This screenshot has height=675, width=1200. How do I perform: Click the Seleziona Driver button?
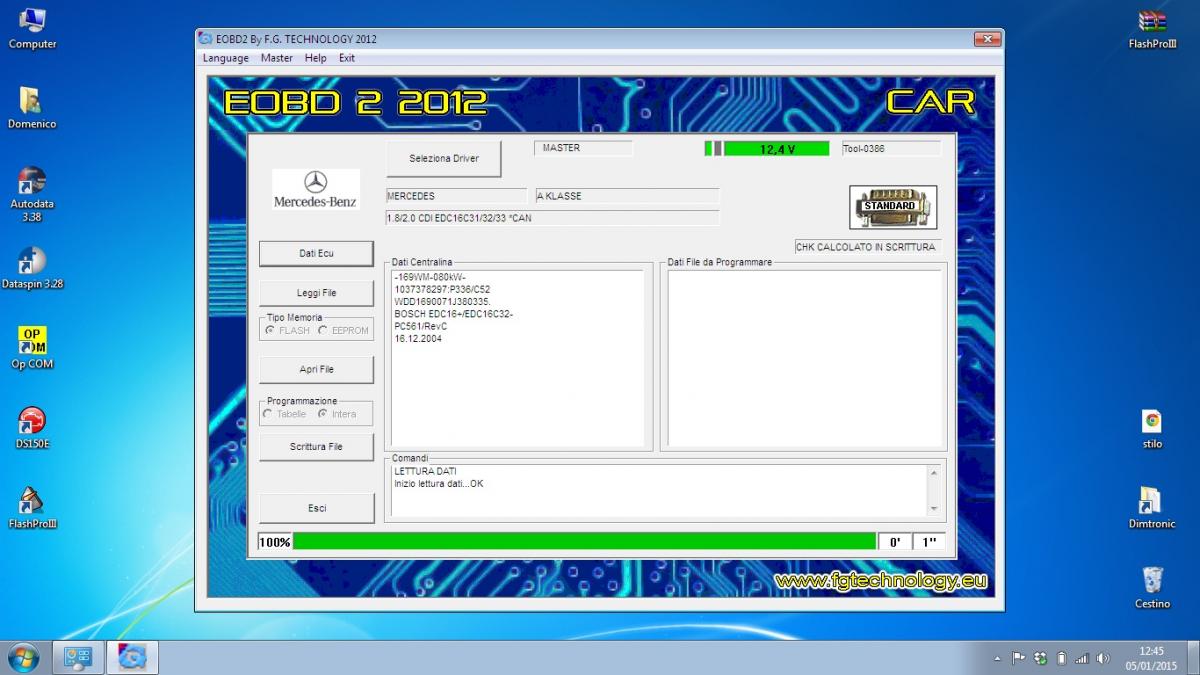[x=444, y=158]
